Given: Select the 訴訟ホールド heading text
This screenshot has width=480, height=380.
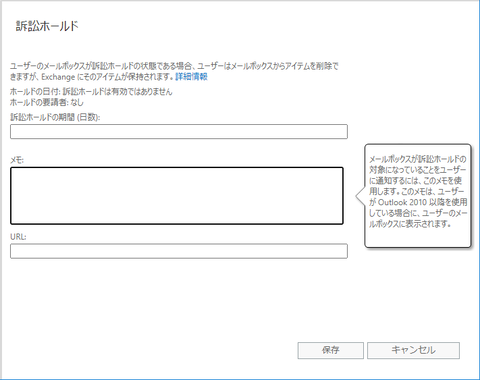Looking at the screenshot, I should (x=47, y=26).
